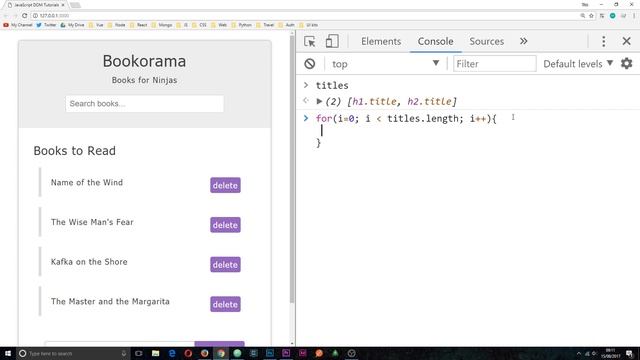Click the Bookorama heading
Image resolution: width=640 pixels, height=360 pixels.
[144, 61]
